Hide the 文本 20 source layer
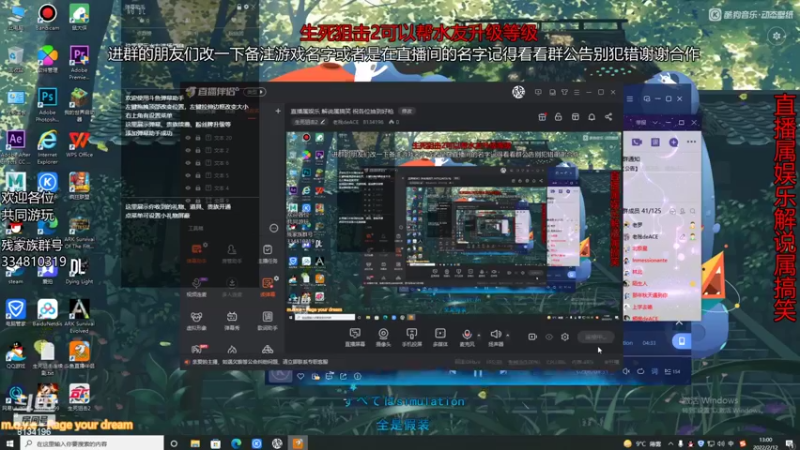Viewport: 800px width, 450px height. pyautogui.click(x=188, y=138)
